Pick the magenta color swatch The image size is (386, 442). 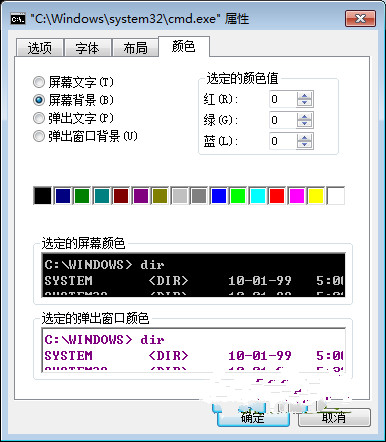(x=297, y=196)
